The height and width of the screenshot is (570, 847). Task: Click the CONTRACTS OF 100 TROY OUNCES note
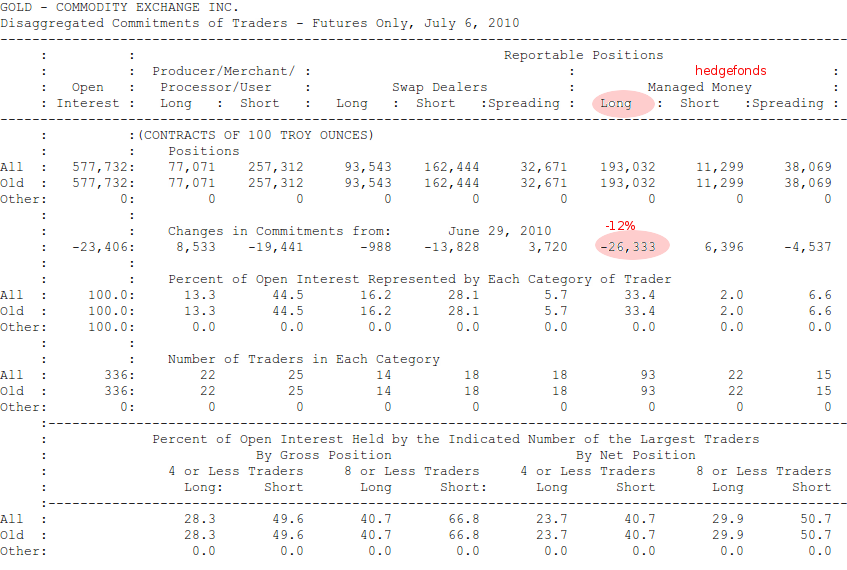pyautogui.click(x=255, y=135)
